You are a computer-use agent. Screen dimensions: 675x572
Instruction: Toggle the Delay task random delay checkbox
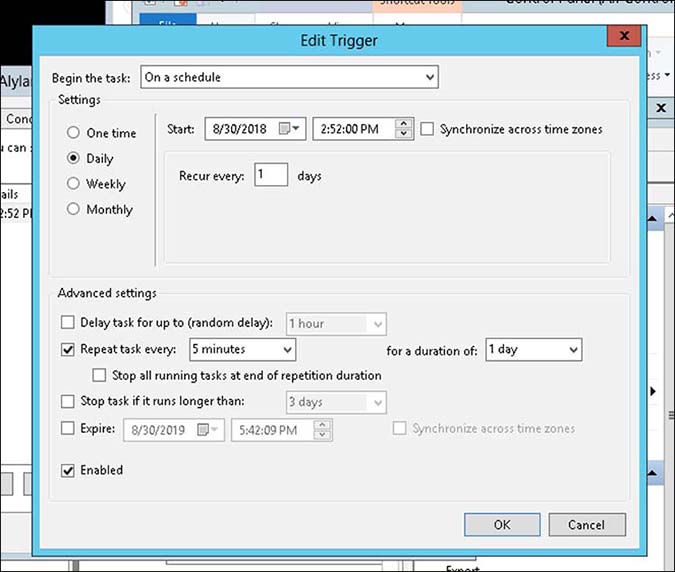[x=68, y=323]
